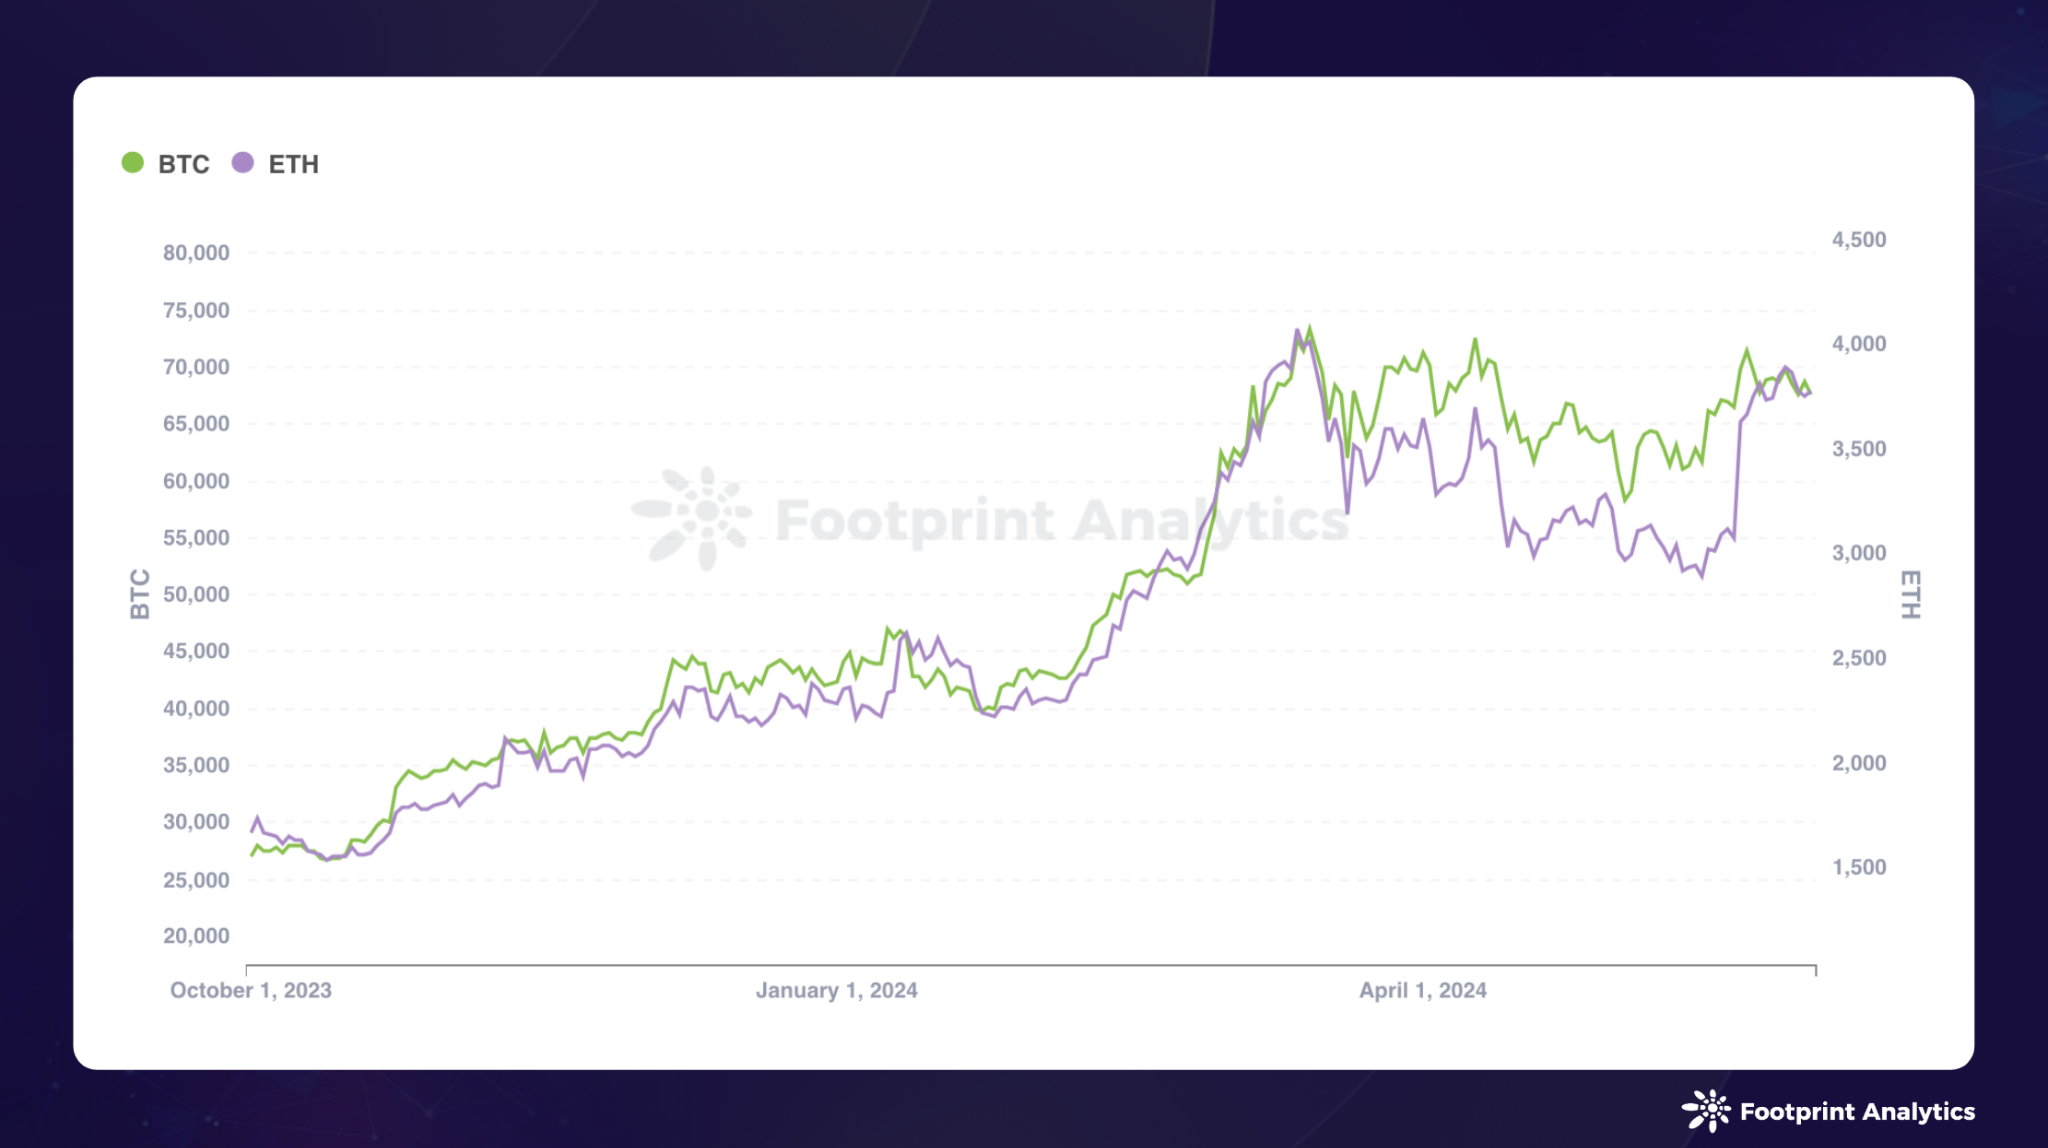This screenshot has height=1148, width=2048.
Task: Click the 65,000 tick on BTC axis
Action: [196, 424]
